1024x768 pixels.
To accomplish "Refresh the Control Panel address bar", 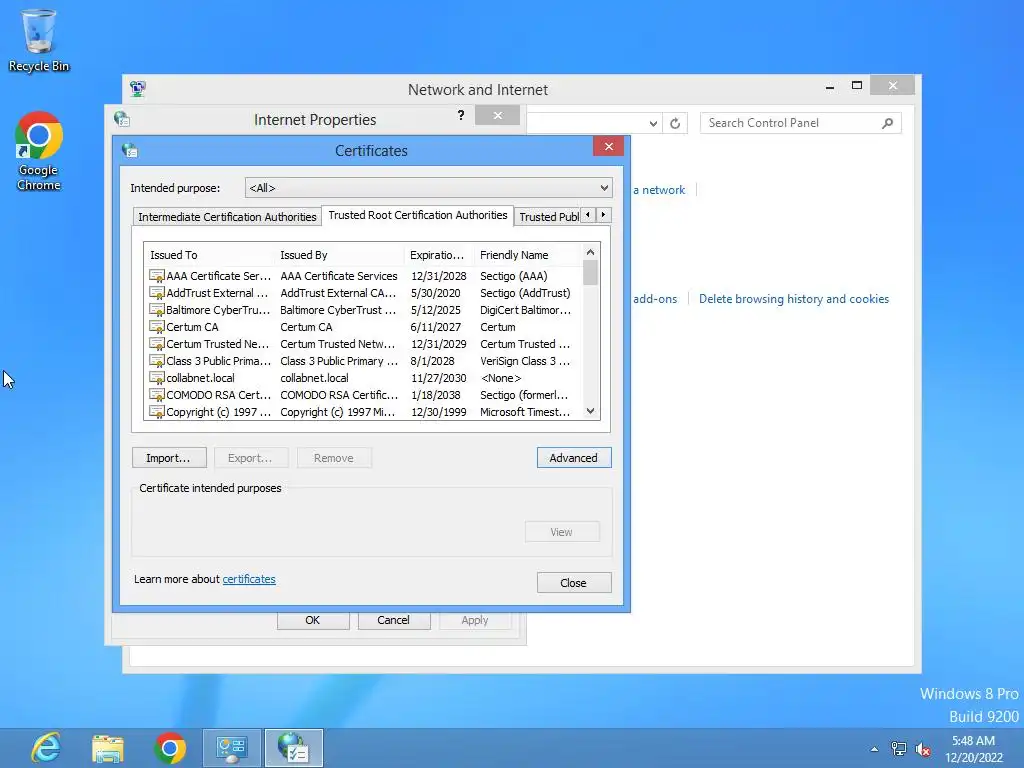I will pyautogui.click(x=675, y=123).
